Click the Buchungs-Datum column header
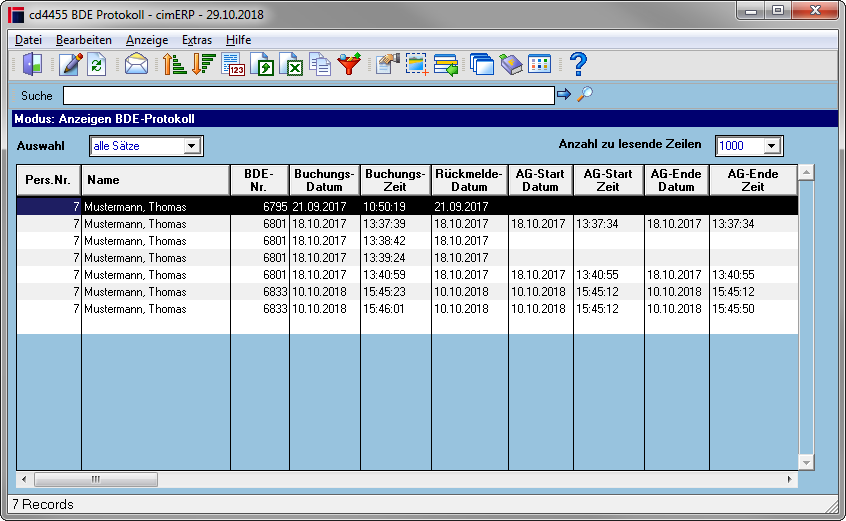This screenshot has height=521, width=846. pyautogui.click(x=324, y=180)
